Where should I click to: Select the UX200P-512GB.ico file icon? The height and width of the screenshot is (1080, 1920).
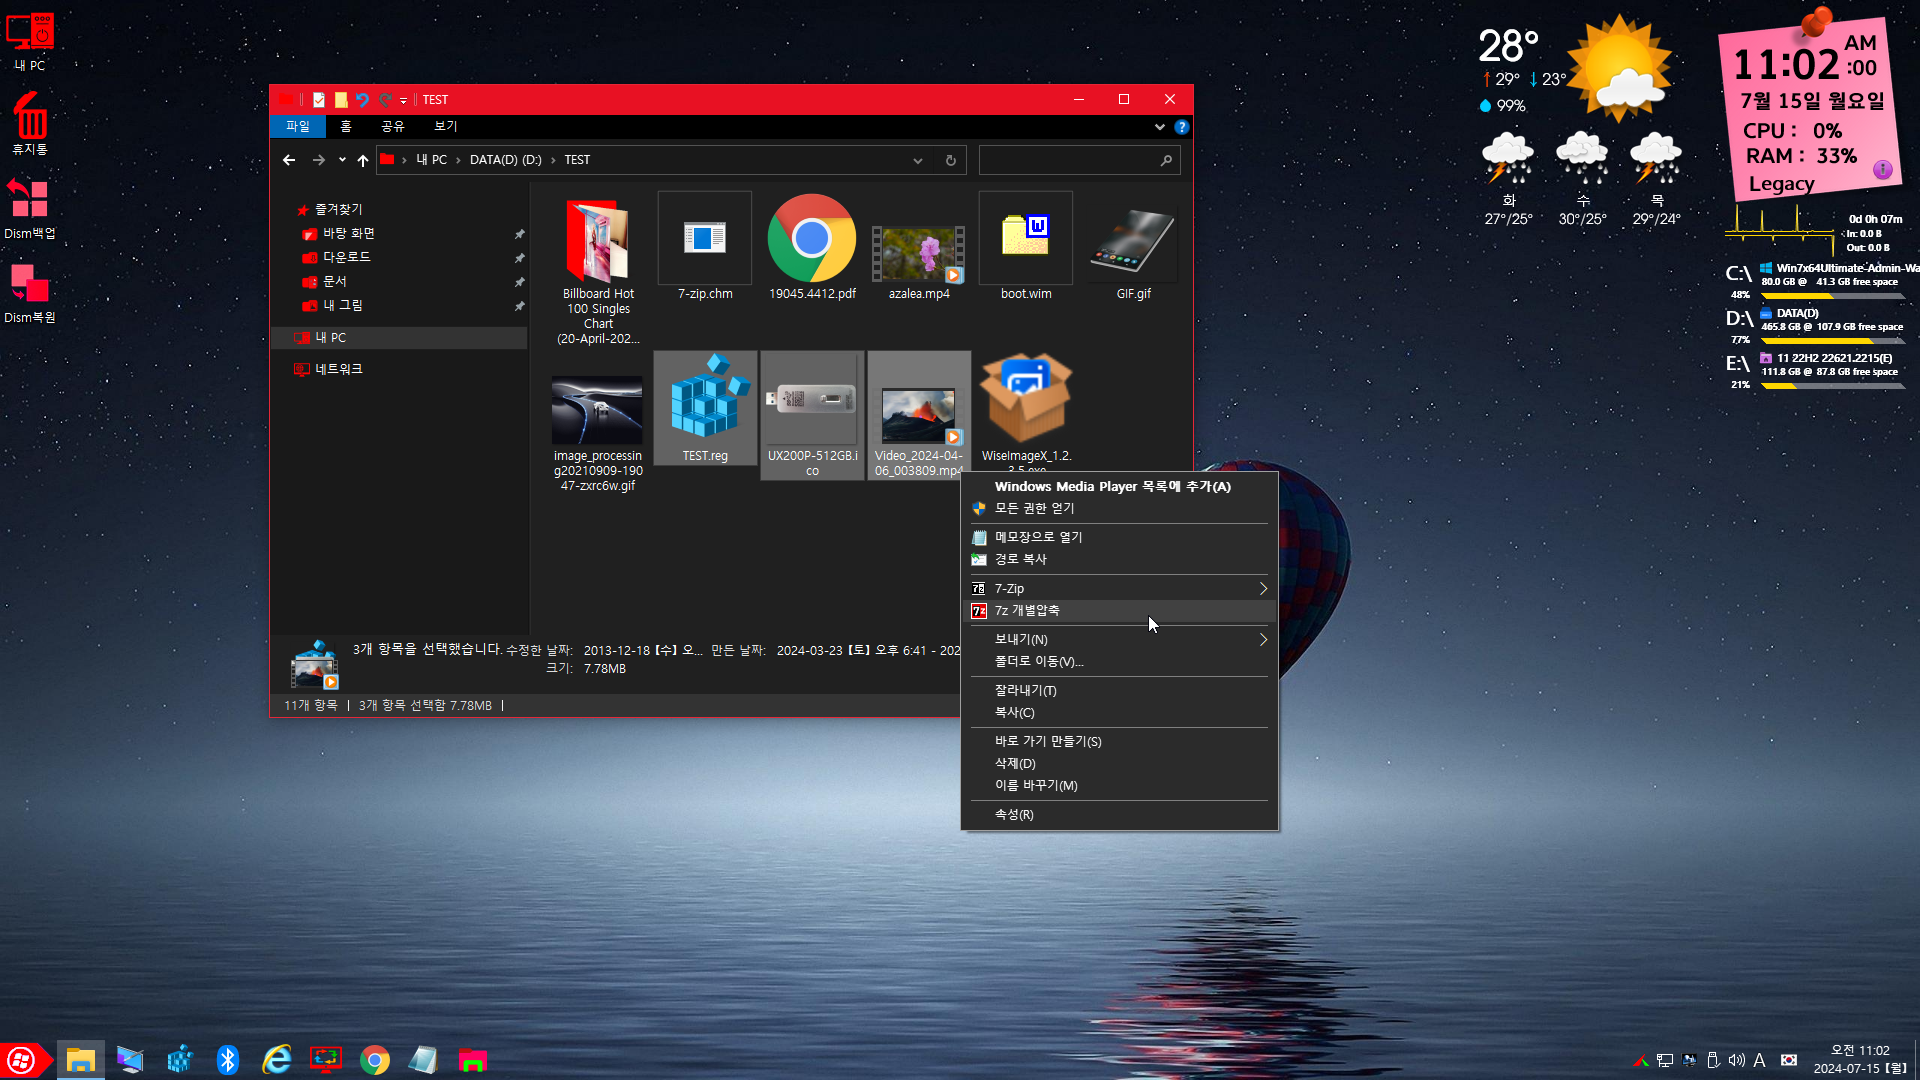(811, 400)
